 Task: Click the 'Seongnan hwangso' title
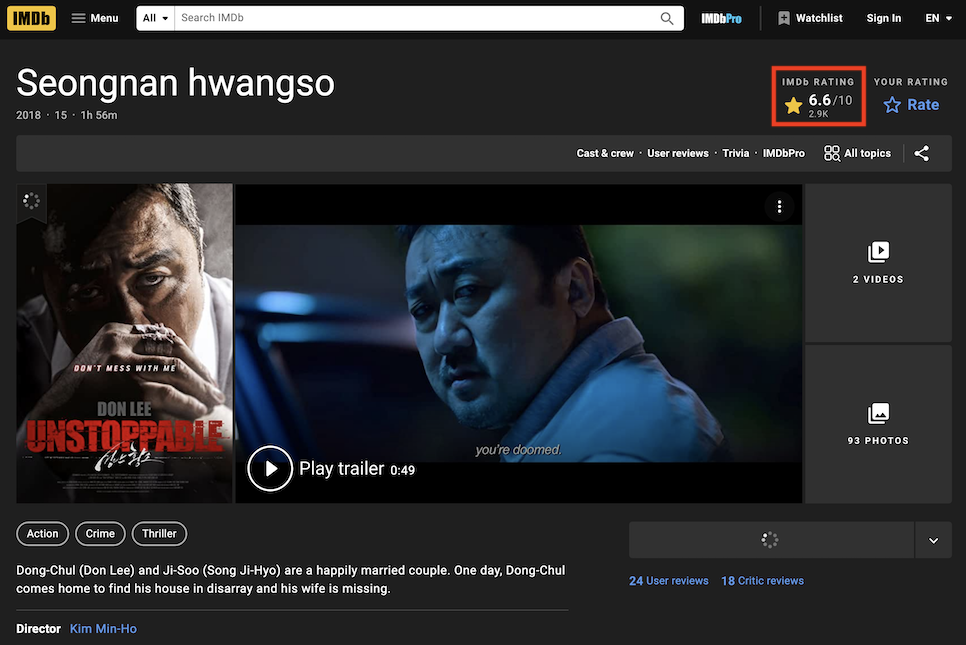tap(176, 84)
